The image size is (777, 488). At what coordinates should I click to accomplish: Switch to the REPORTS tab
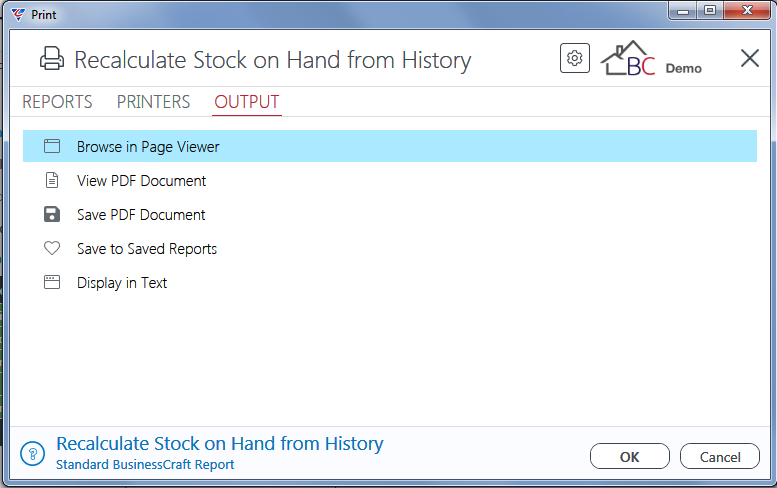(57, 102)
